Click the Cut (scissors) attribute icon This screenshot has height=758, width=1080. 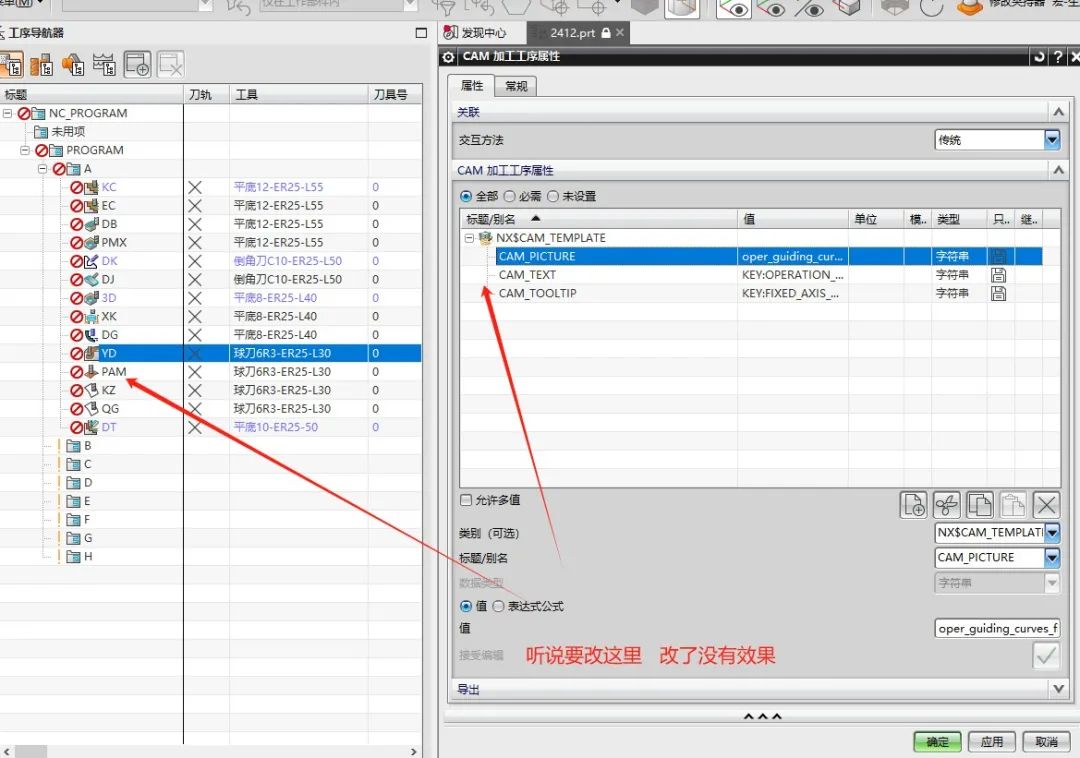click(946, 505)
